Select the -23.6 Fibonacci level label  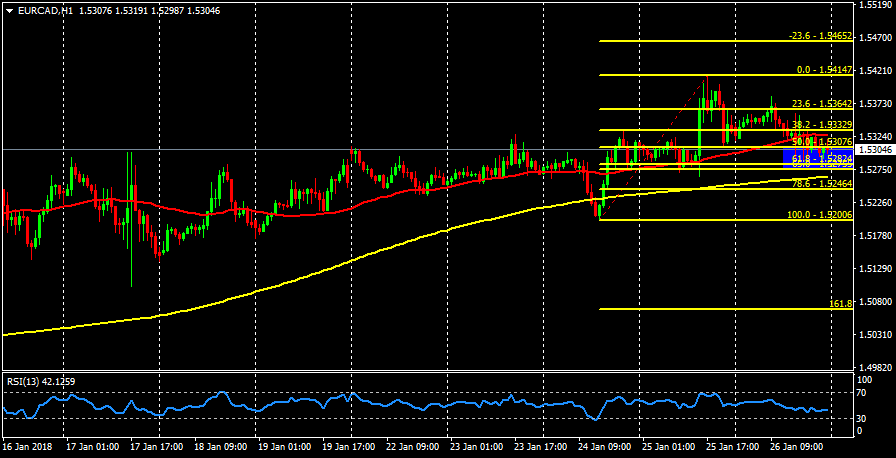[818, 35]
